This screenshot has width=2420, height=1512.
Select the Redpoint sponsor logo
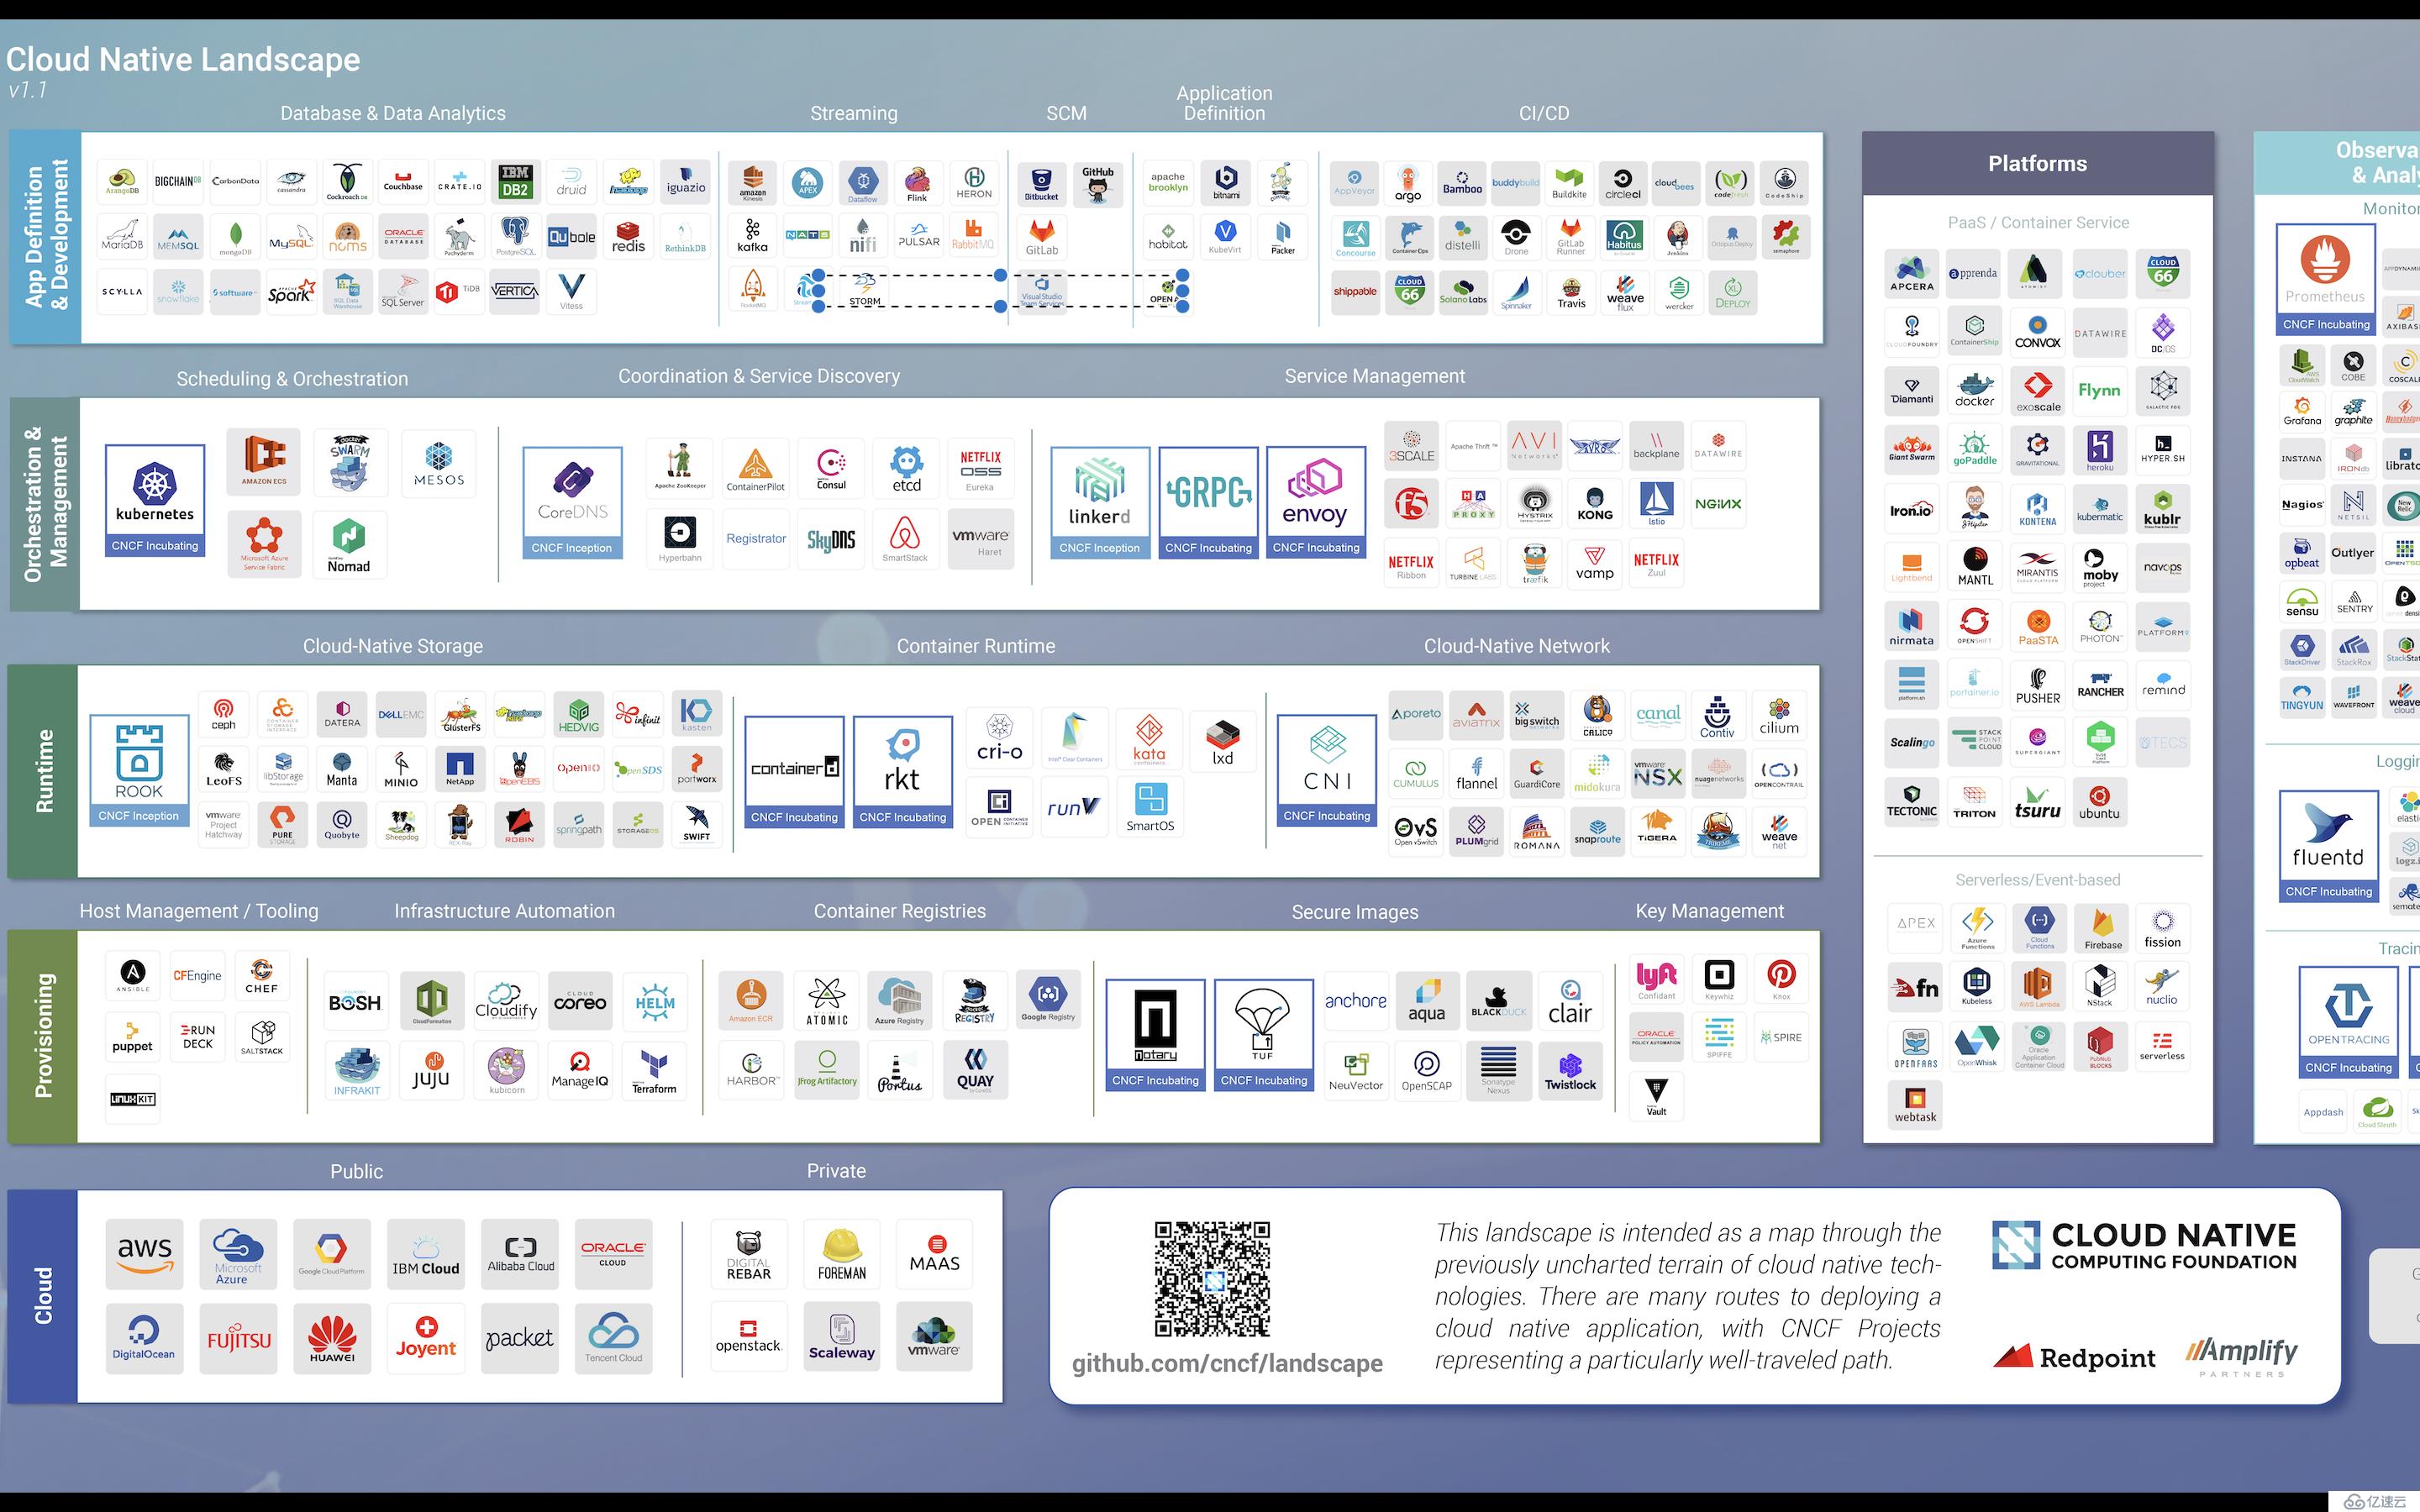pyautogui.click(x=2075, y=1357)
